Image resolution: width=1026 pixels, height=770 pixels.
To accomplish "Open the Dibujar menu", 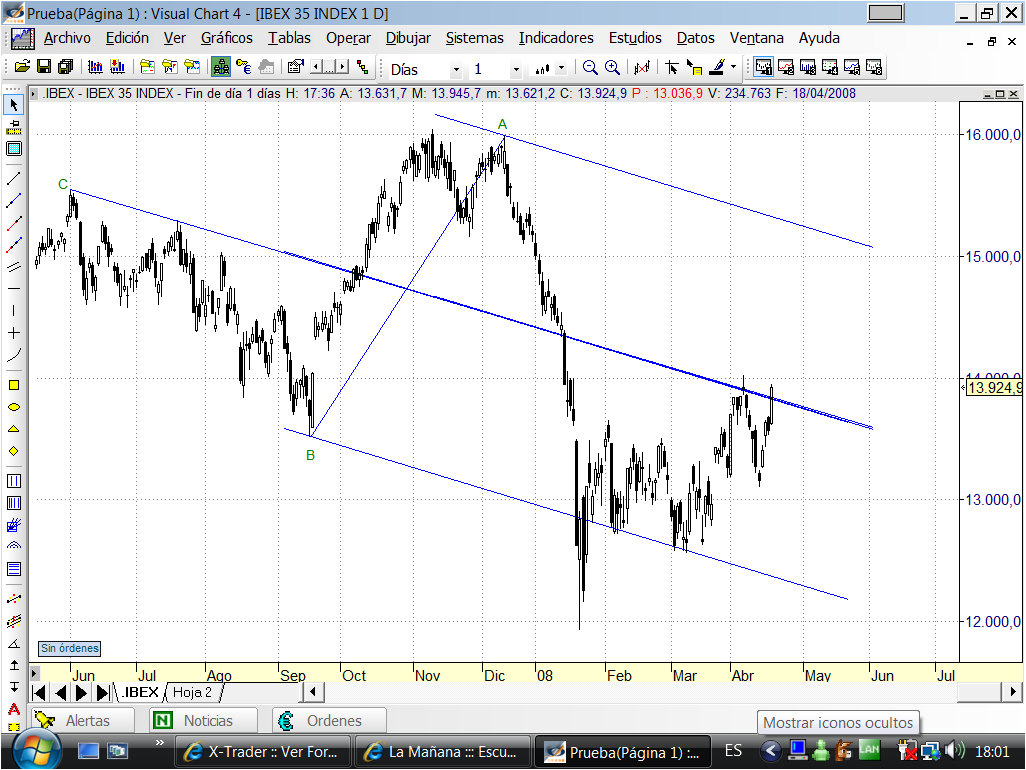I will coord(408,38).
